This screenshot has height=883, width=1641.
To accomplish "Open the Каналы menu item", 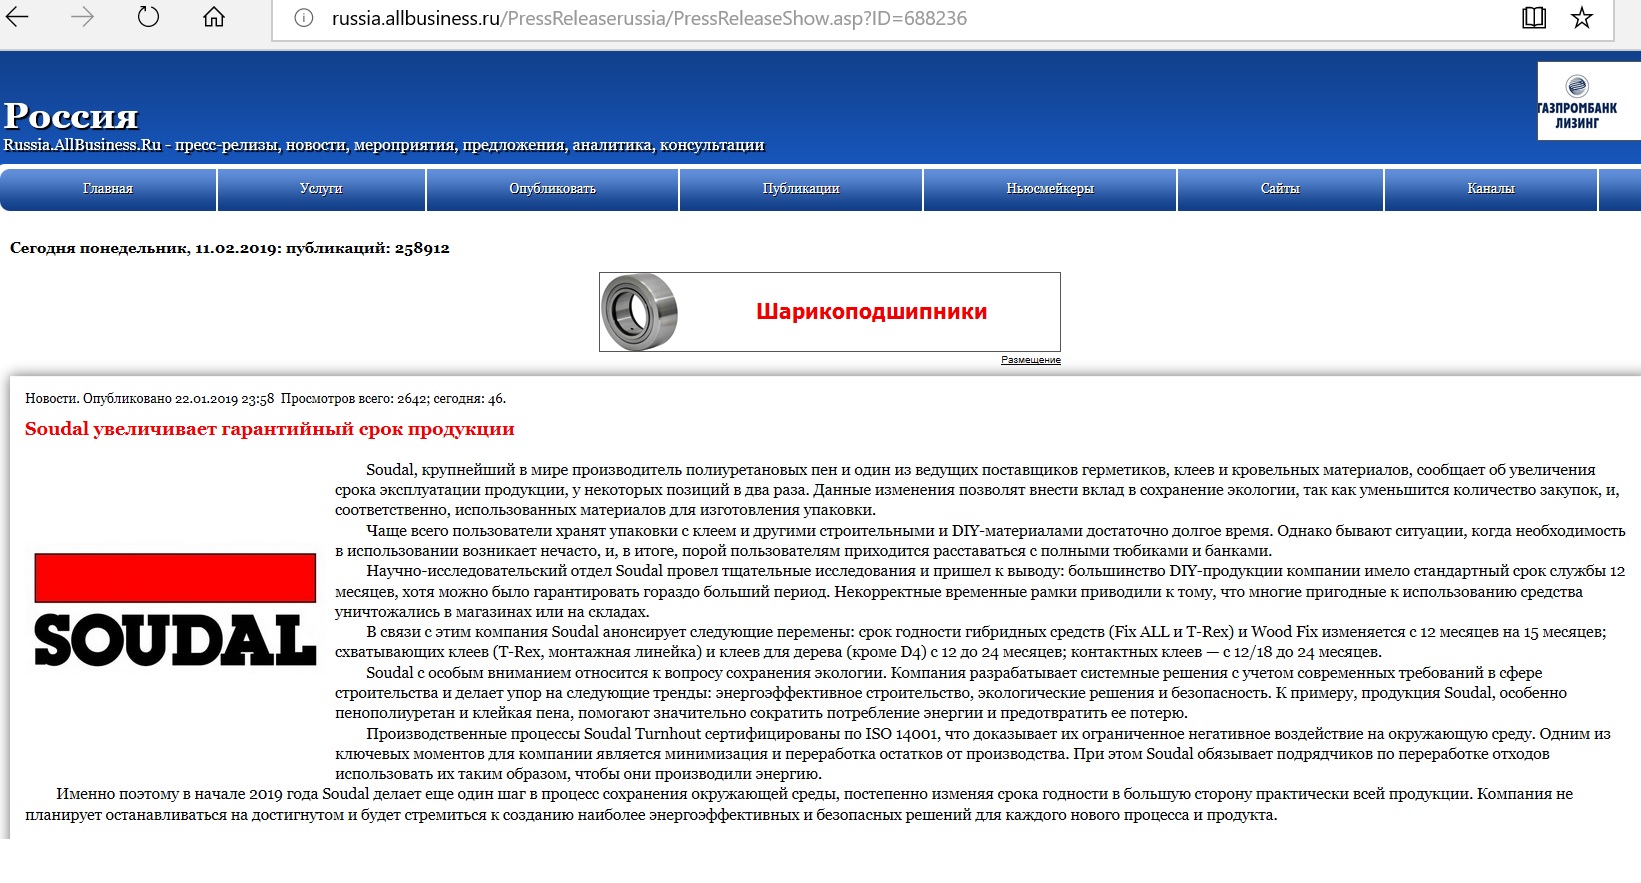I will [x=1491, y=189].
